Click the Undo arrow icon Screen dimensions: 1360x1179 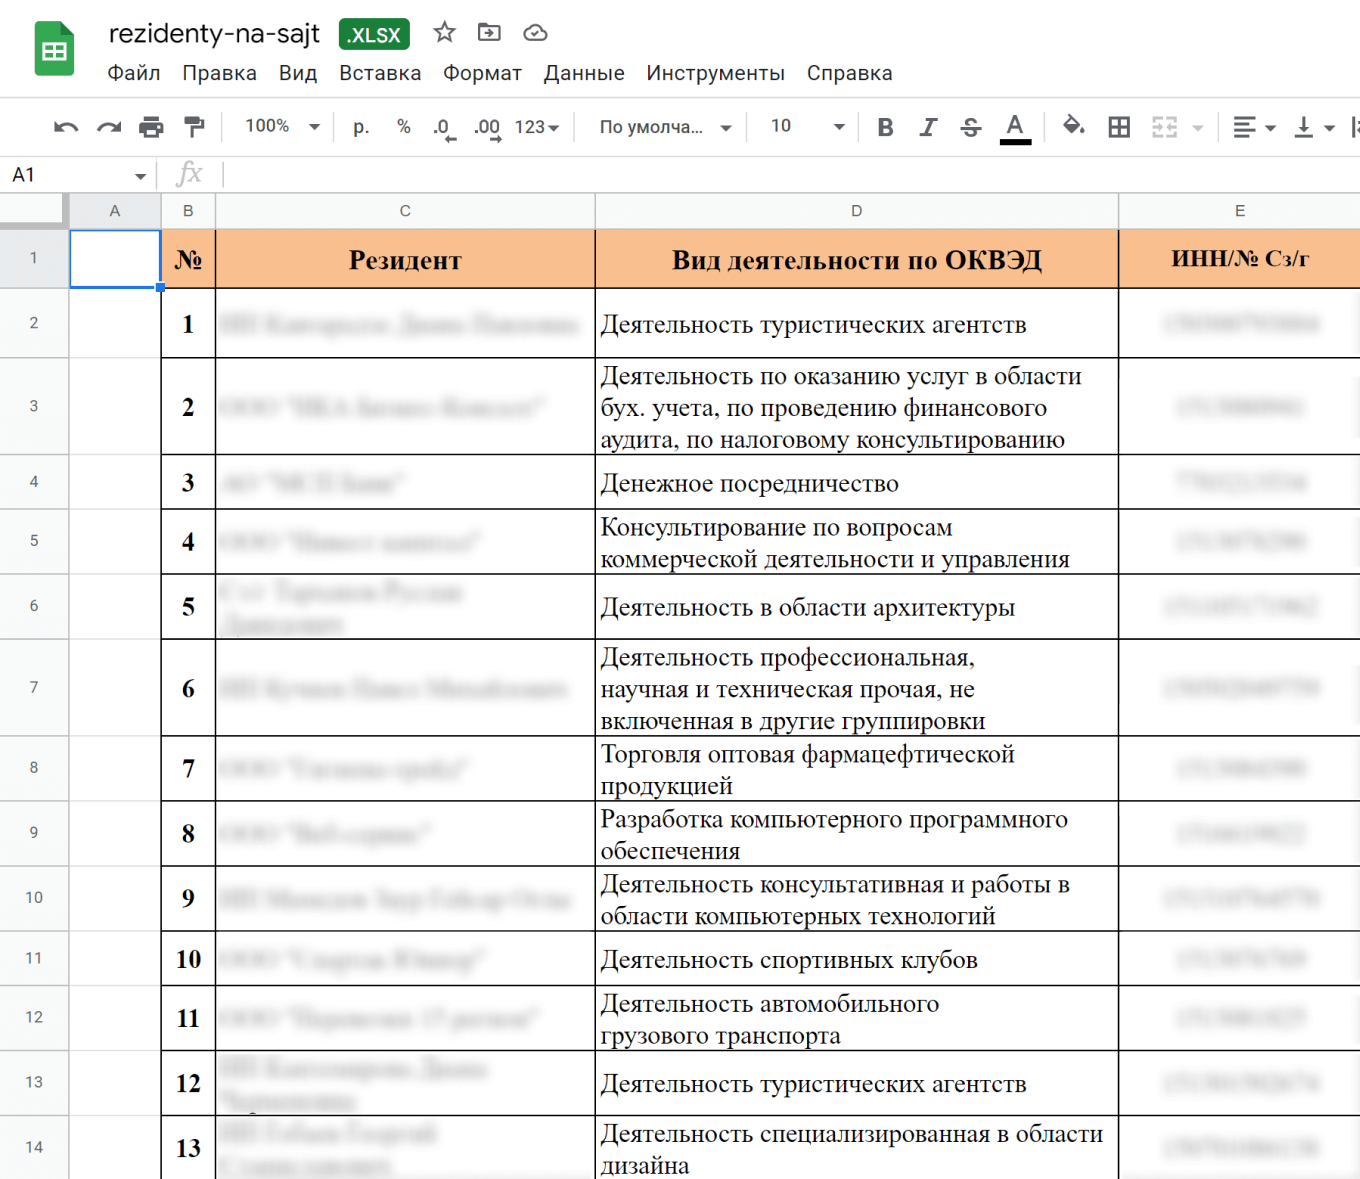[x=66, y=127]
